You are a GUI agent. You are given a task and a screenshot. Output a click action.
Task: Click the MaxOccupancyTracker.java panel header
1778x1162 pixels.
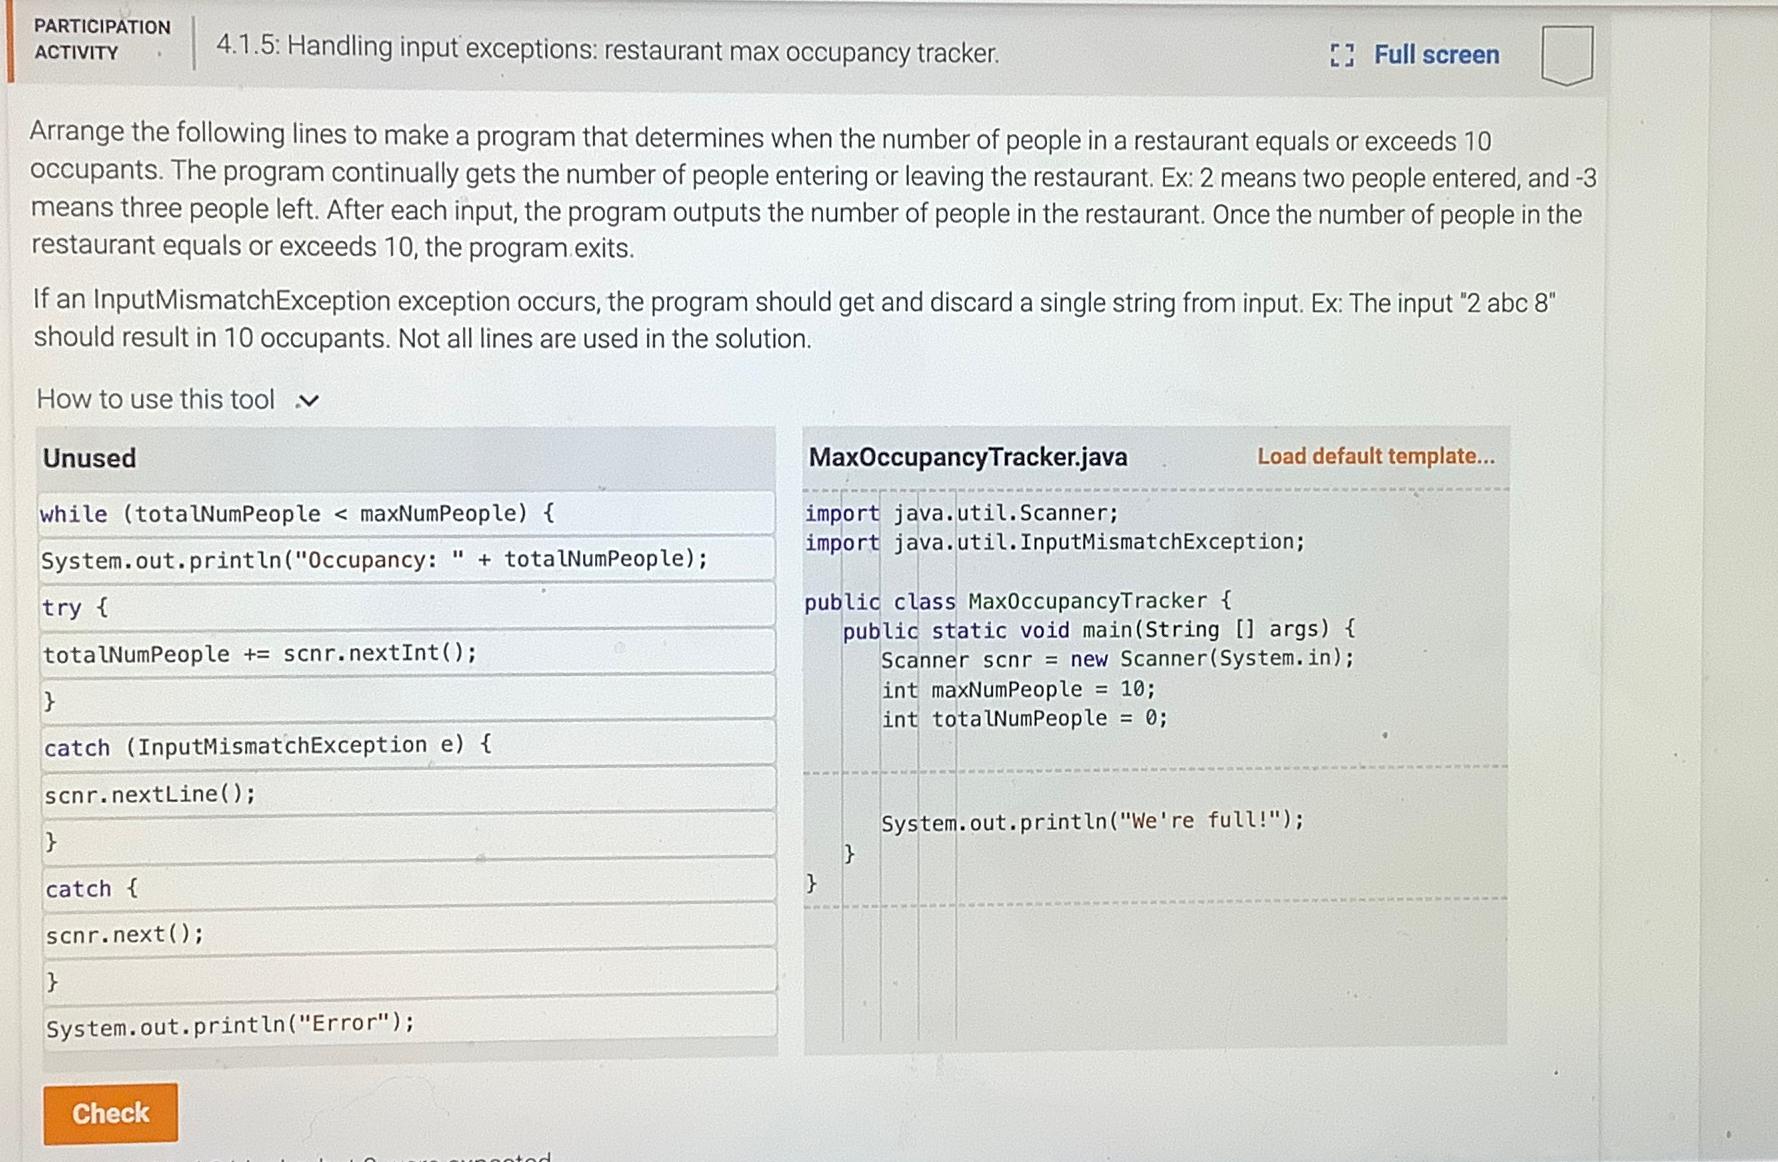pos(967,456)
